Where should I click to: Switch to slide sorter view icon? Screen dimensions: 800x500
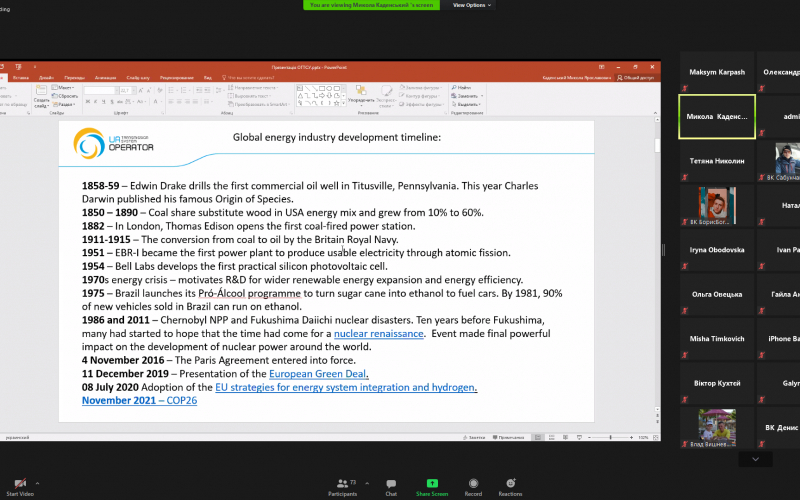coord(552,437)
